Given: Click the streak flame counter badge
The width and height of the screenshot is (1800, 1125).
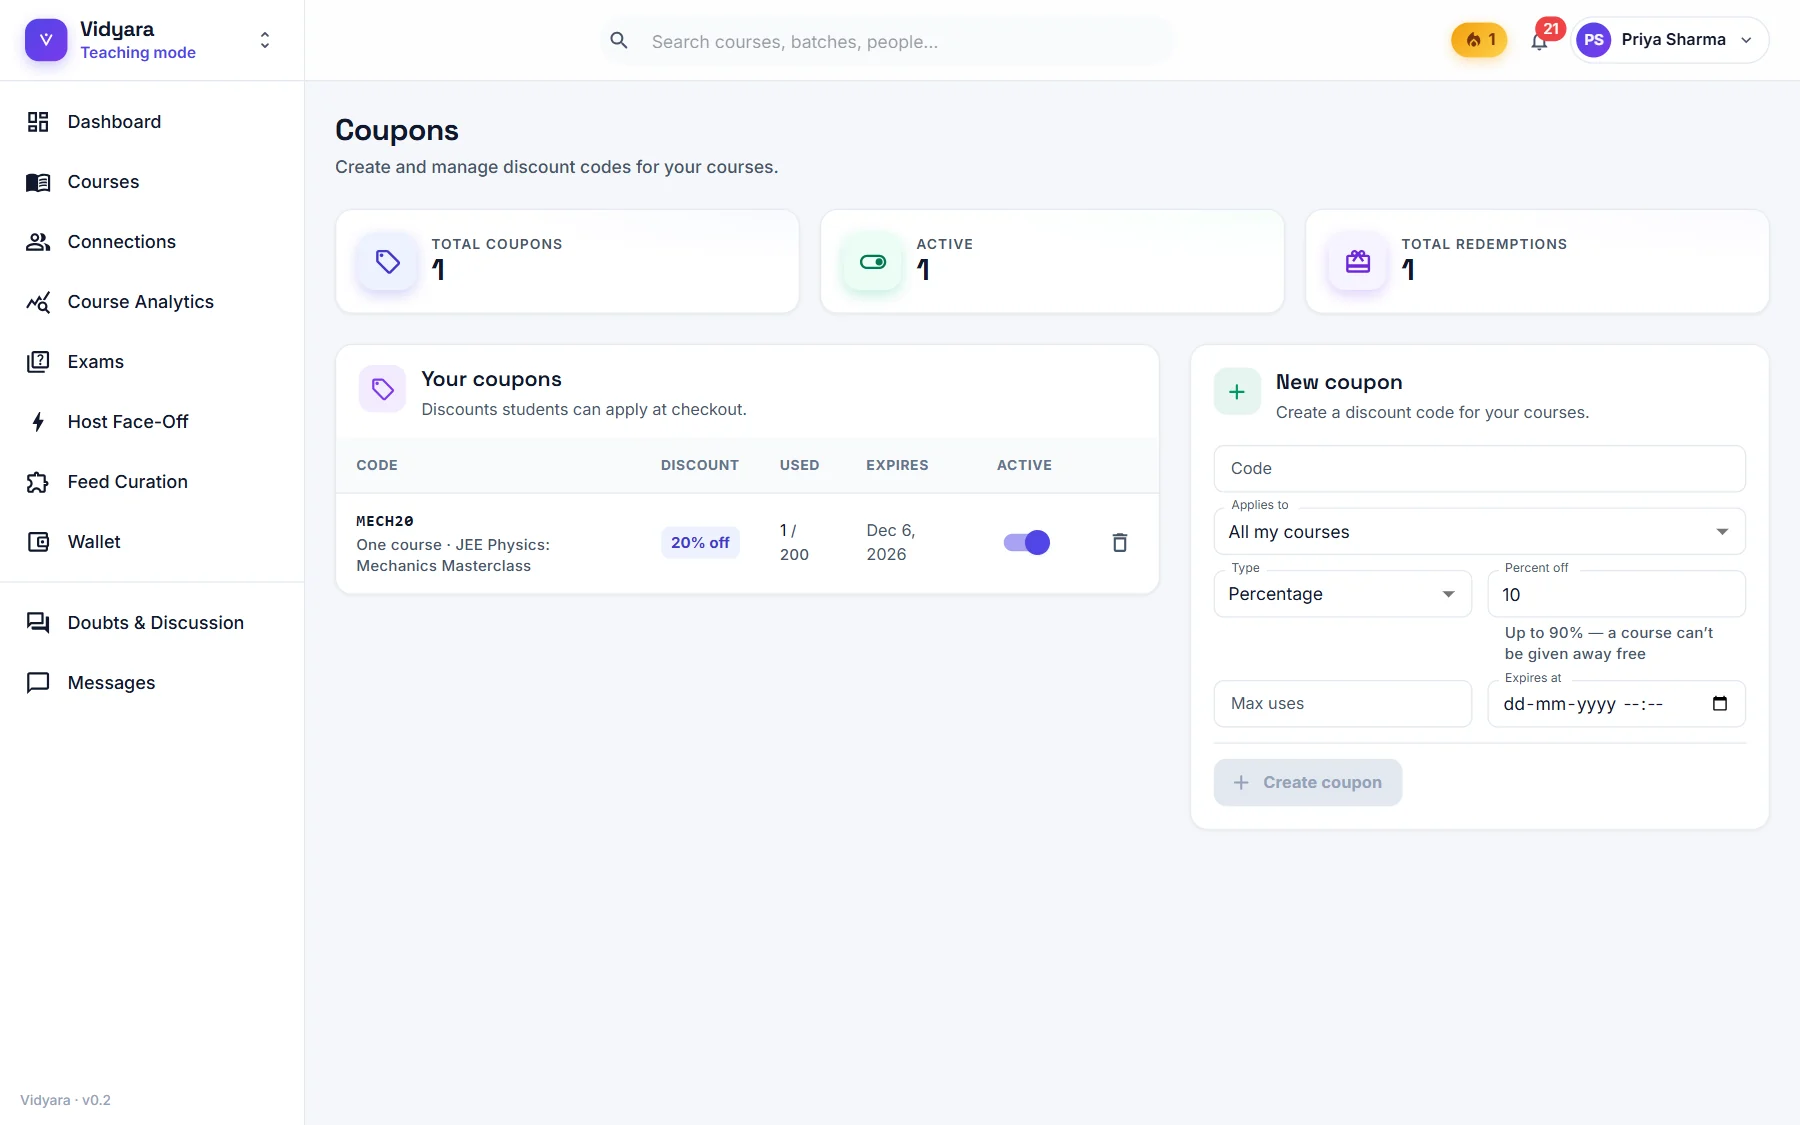Looking at the screenshot, I should (x=1479, y=40).
